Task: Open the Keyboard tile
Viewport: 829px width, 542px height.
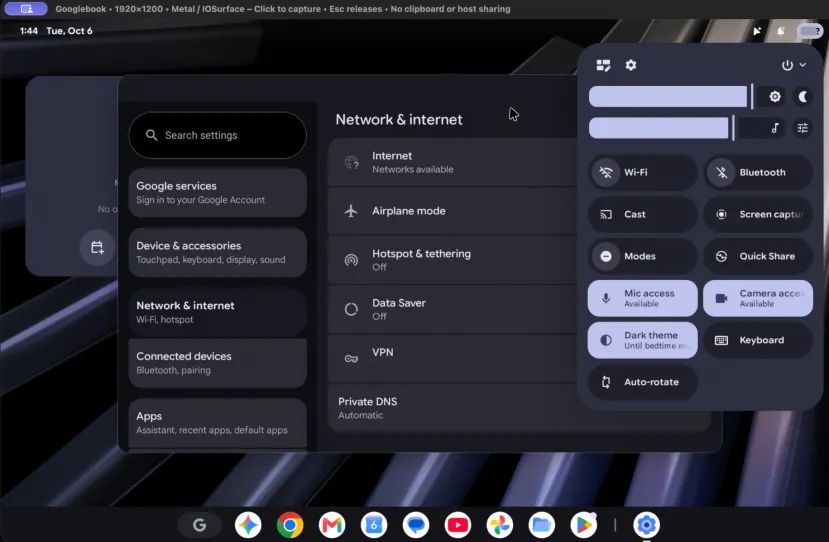Action: click(758, 340)
